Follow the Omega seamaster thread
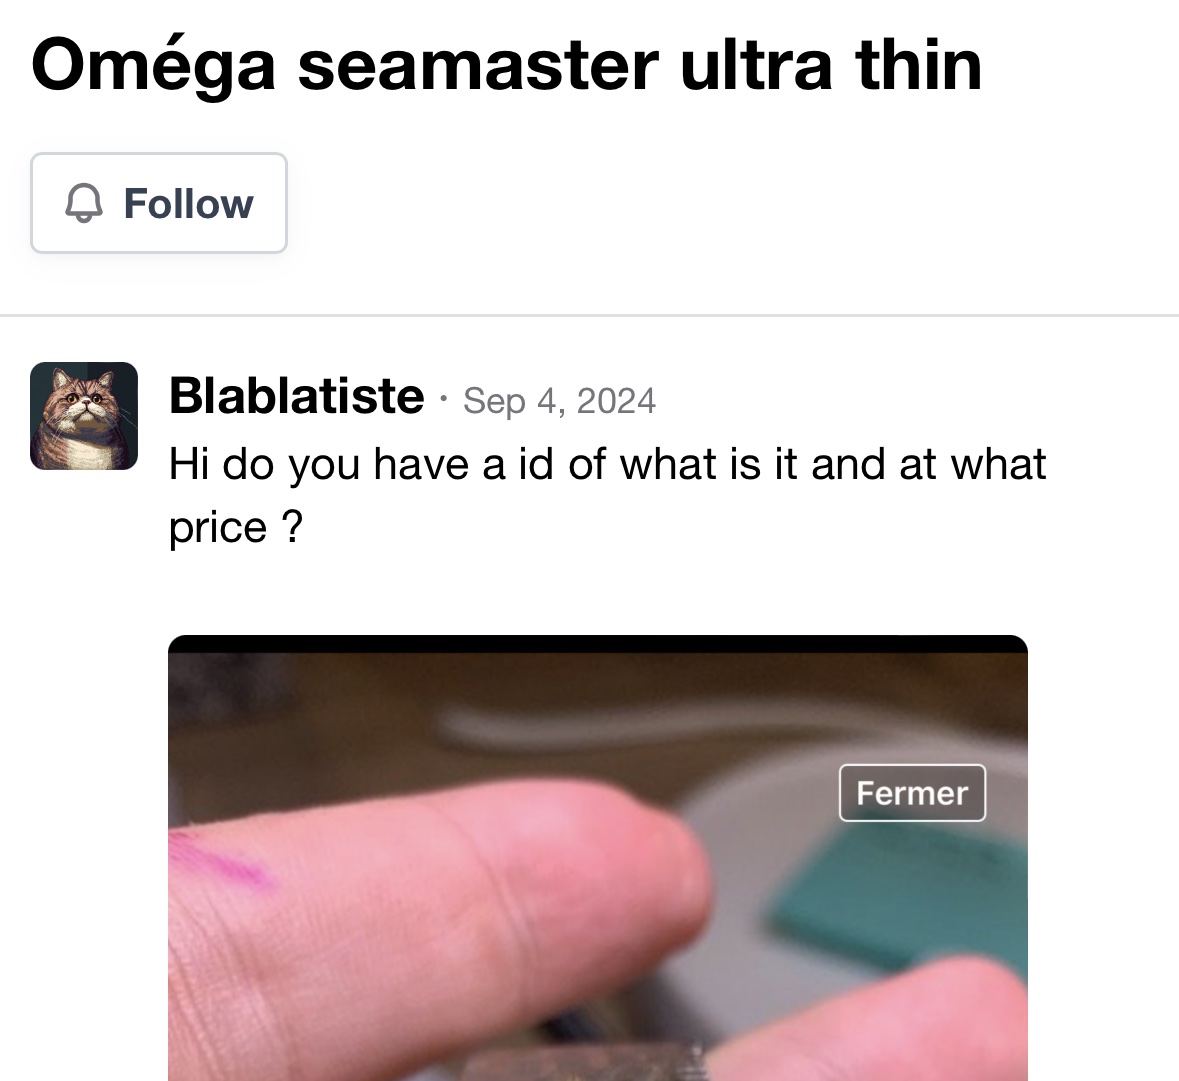 (x=159, y=203)
